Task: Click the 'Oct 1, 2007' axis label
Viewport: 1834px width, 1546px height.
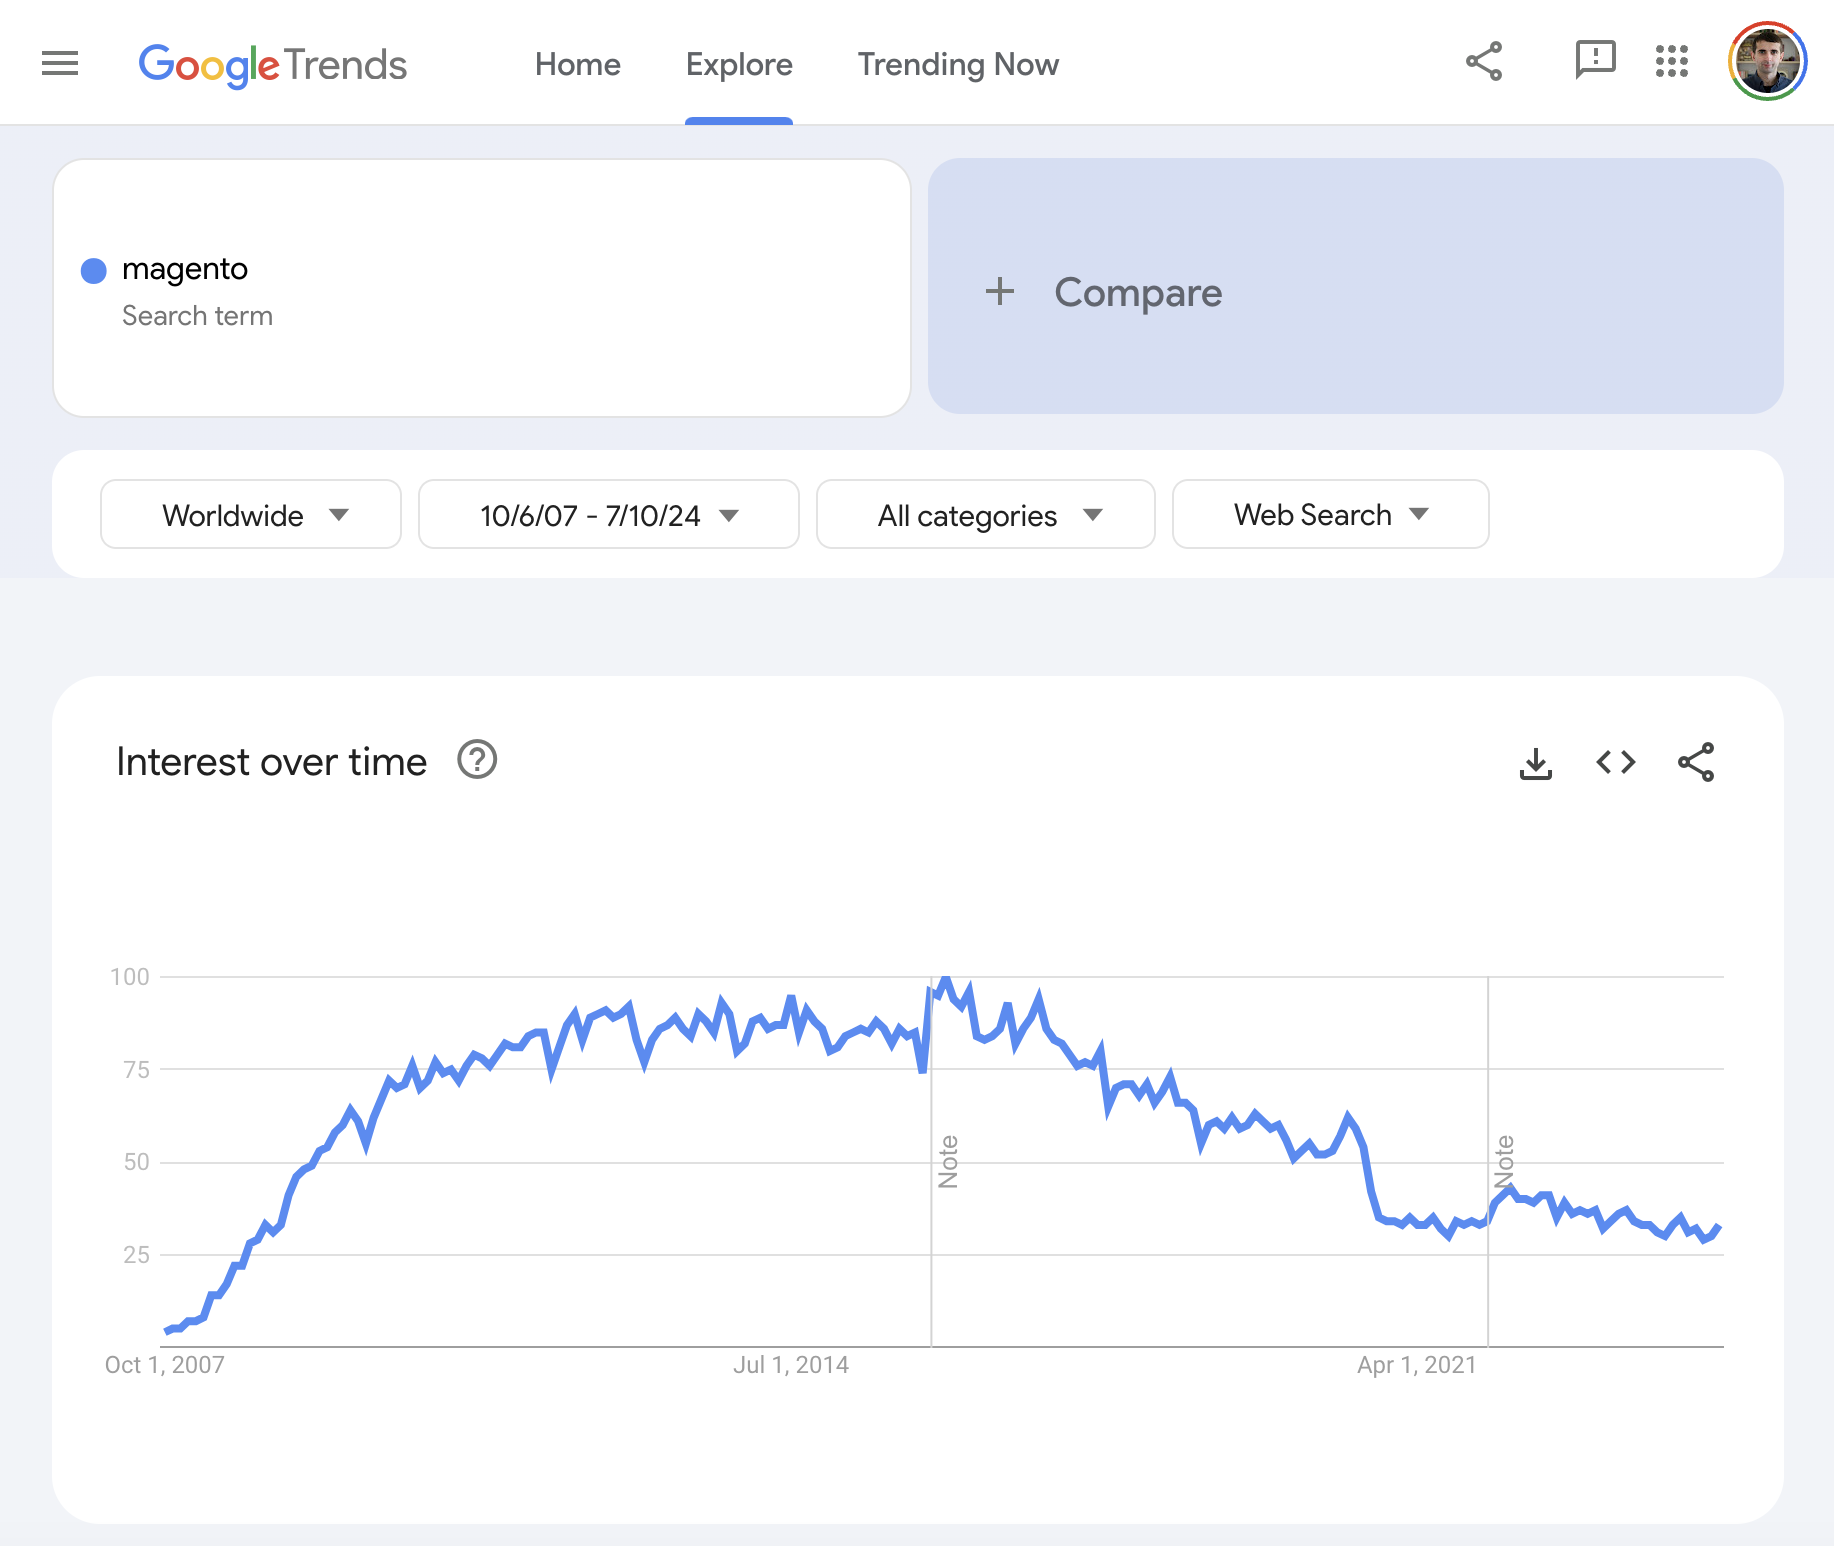Action: tap(165, 1365)
